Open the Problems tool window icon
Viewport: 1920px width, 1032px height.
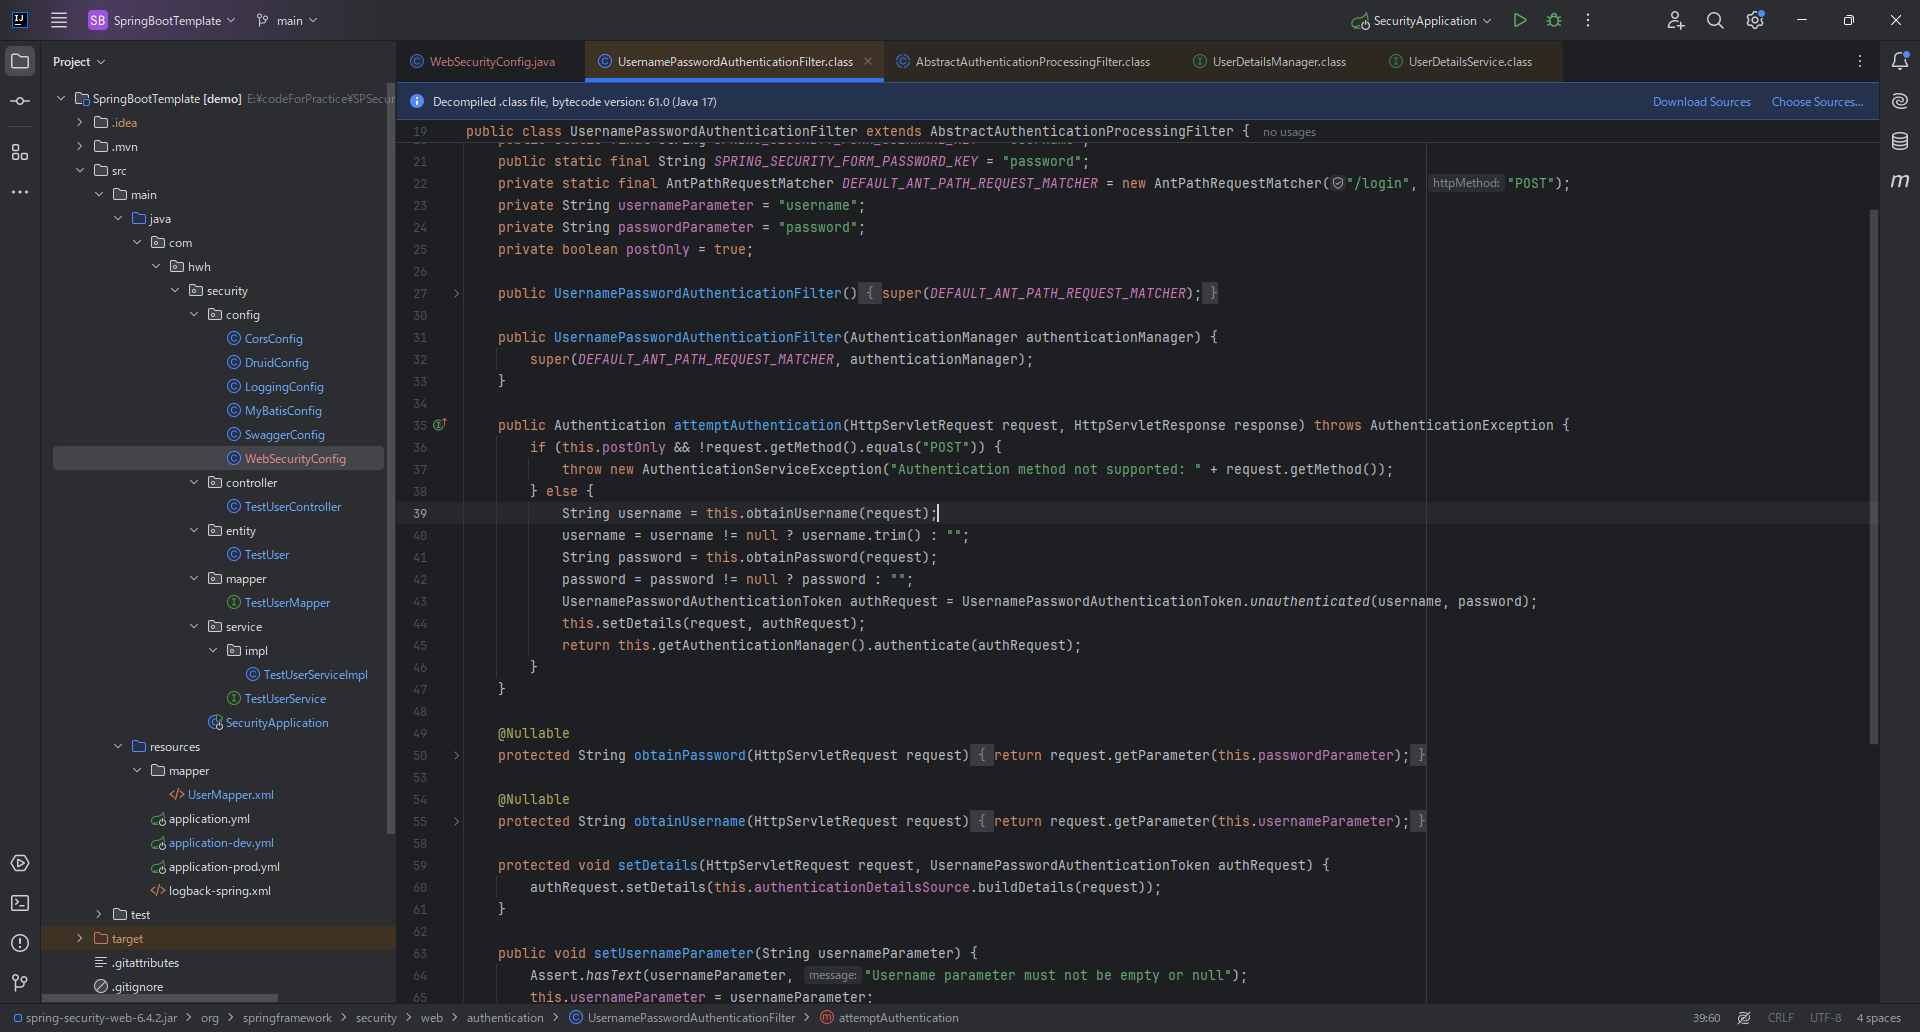pos(20,943)
